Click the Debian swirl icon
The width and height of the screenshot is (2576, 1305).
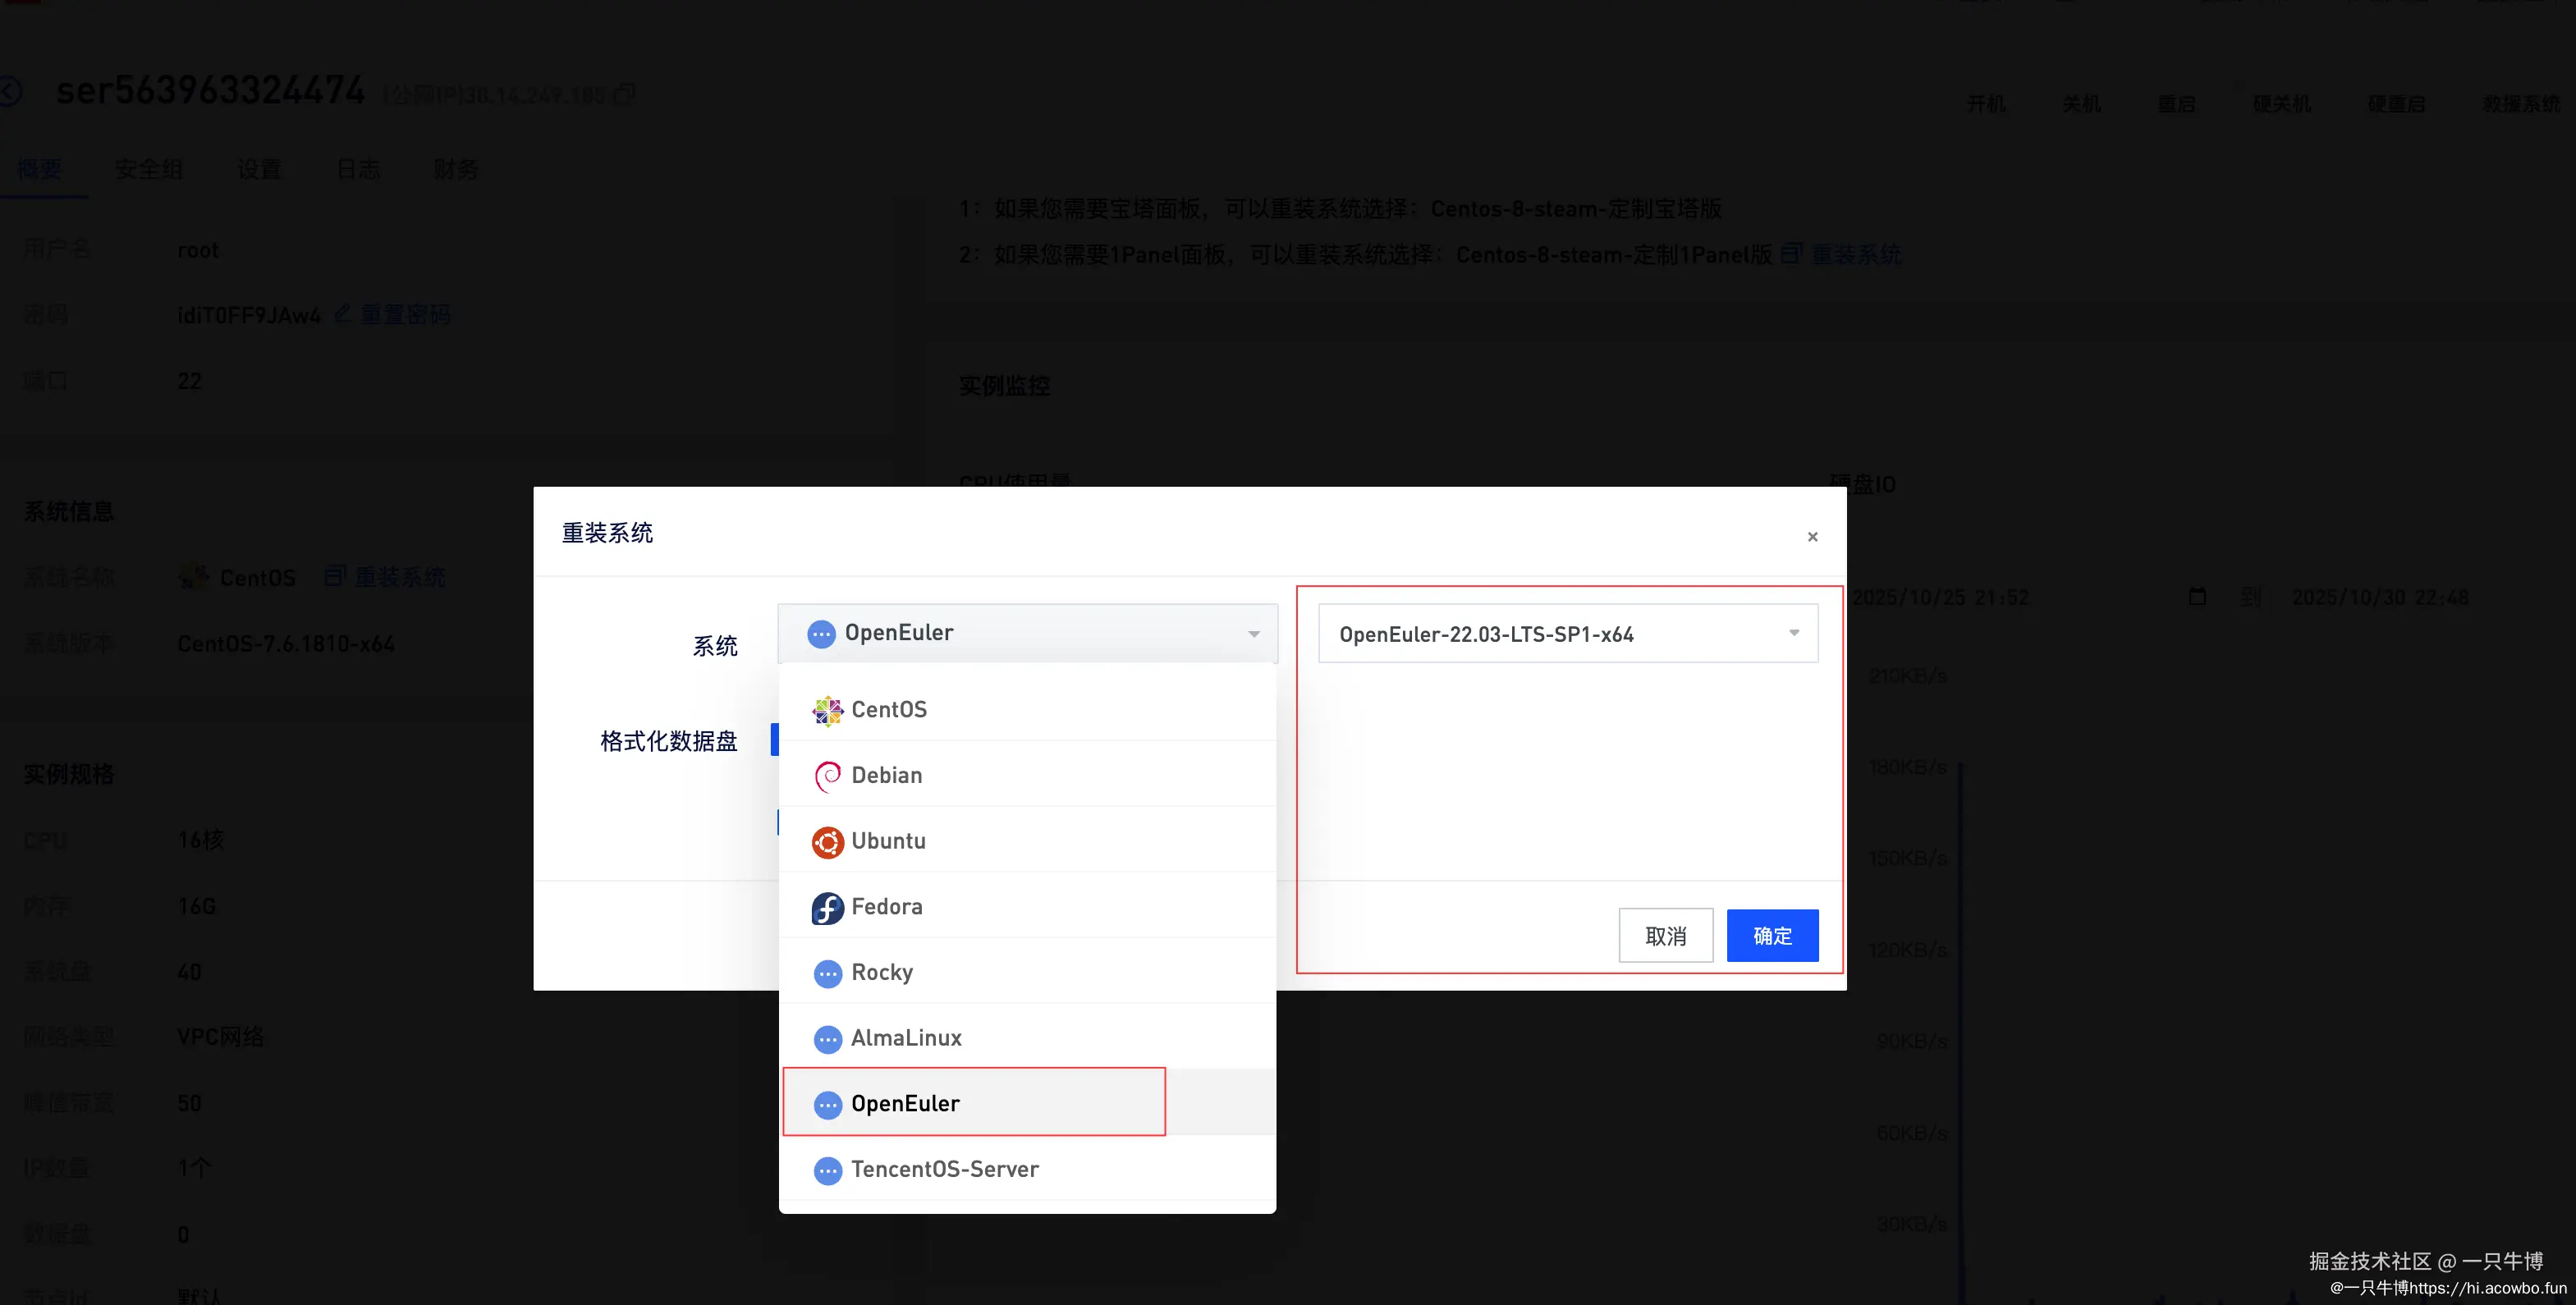827,776
